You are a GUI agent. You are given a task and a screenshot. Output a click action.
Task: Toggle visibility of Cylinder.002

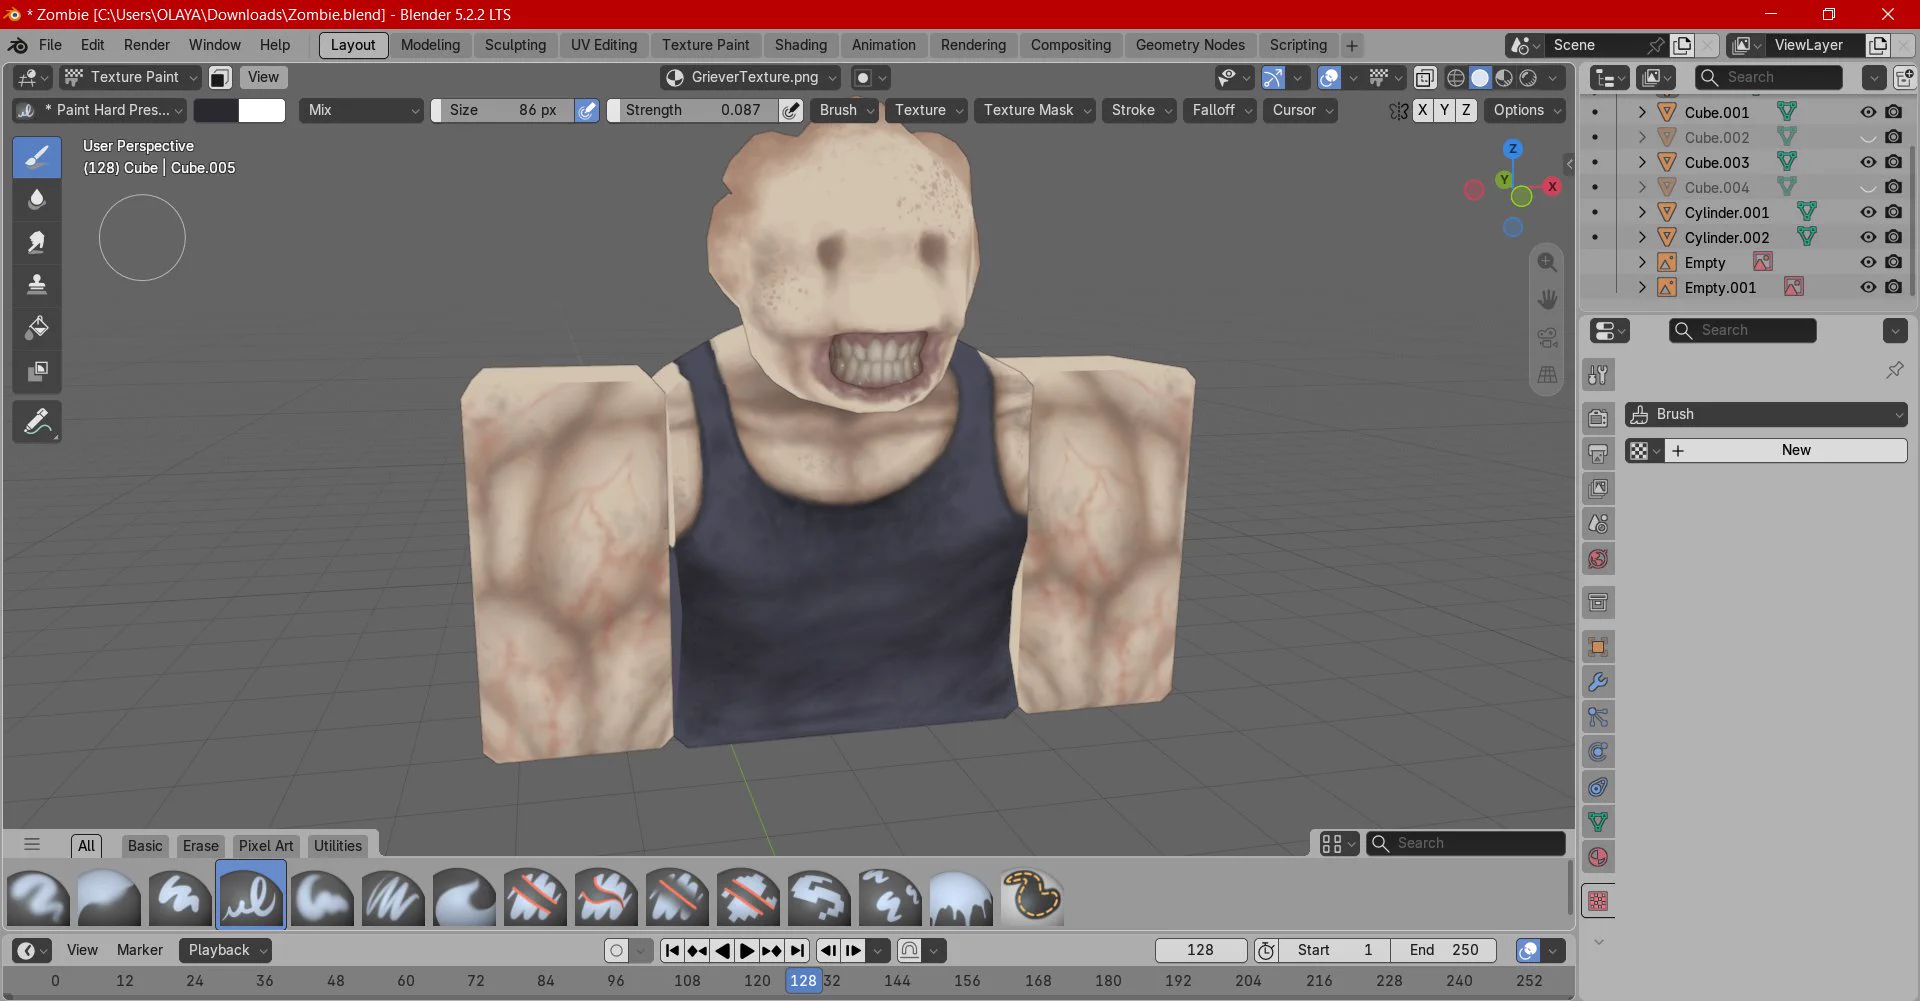pos(1867,237)
